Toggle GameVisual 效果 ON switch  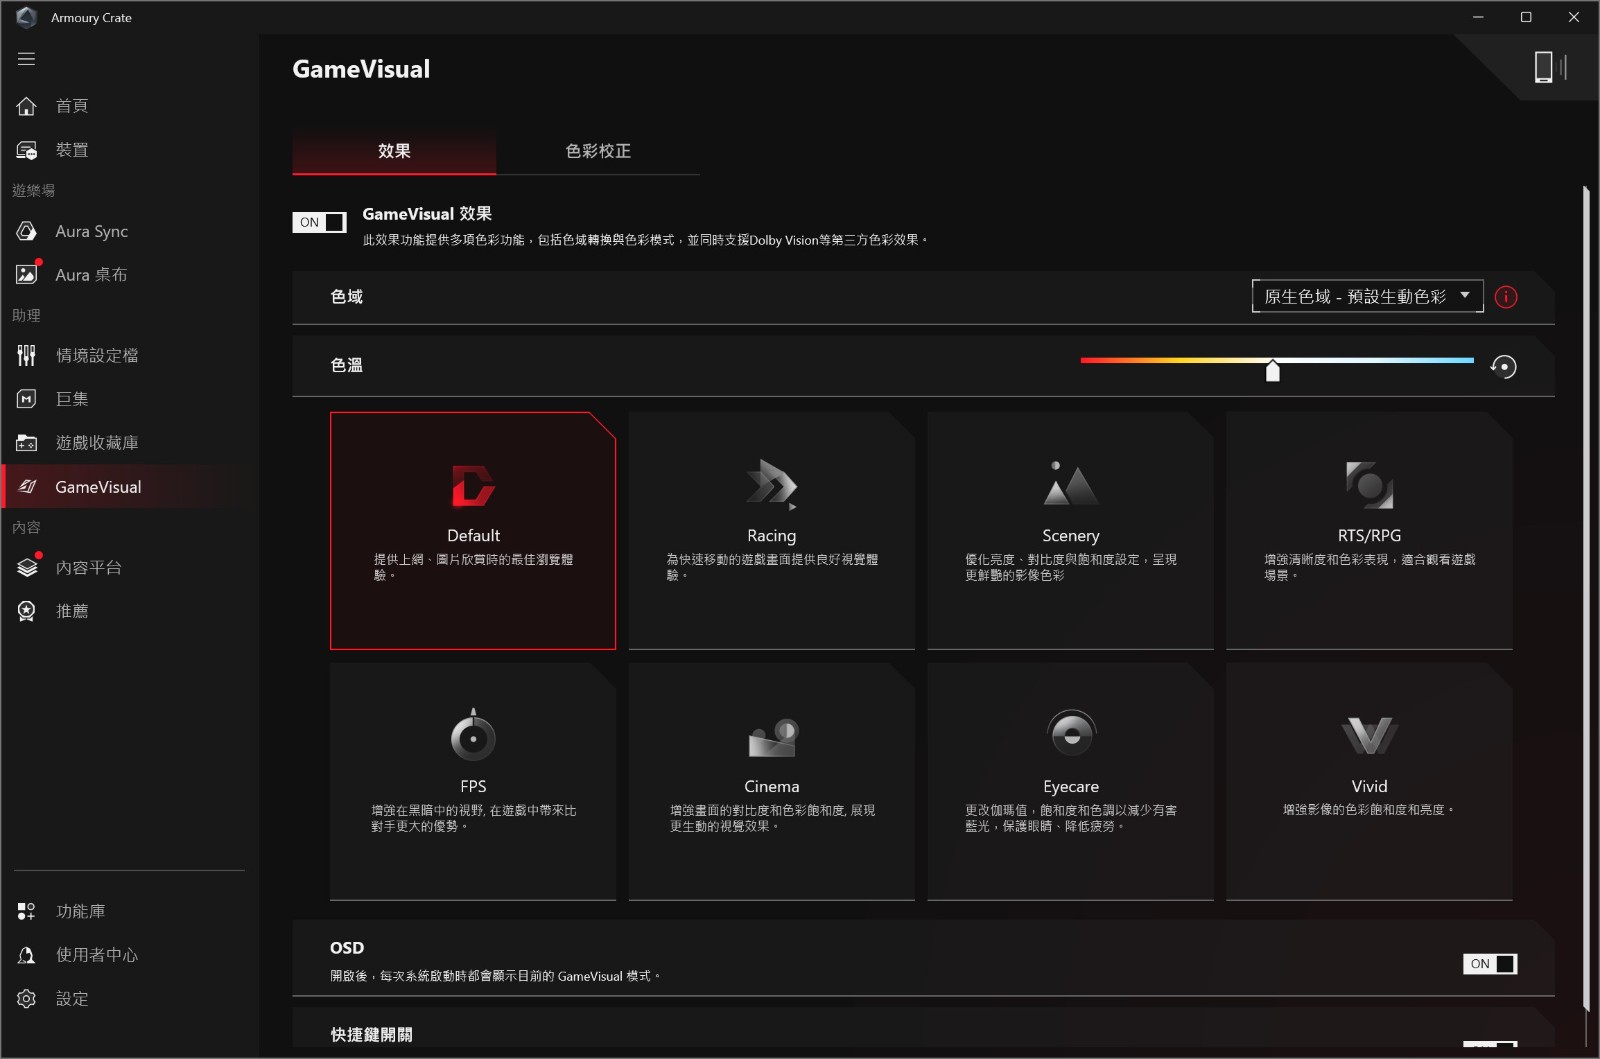(319, 222)
